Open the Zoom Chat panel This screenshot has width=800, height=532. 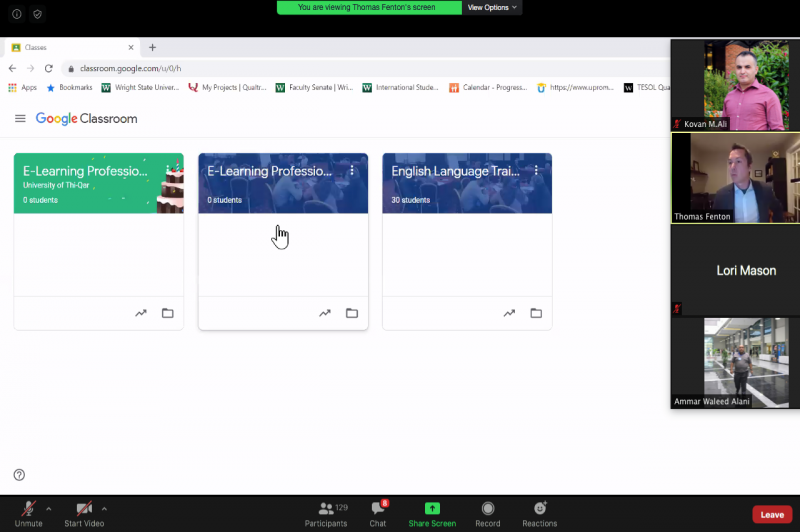pyautogui.click(x=377, y=510)
